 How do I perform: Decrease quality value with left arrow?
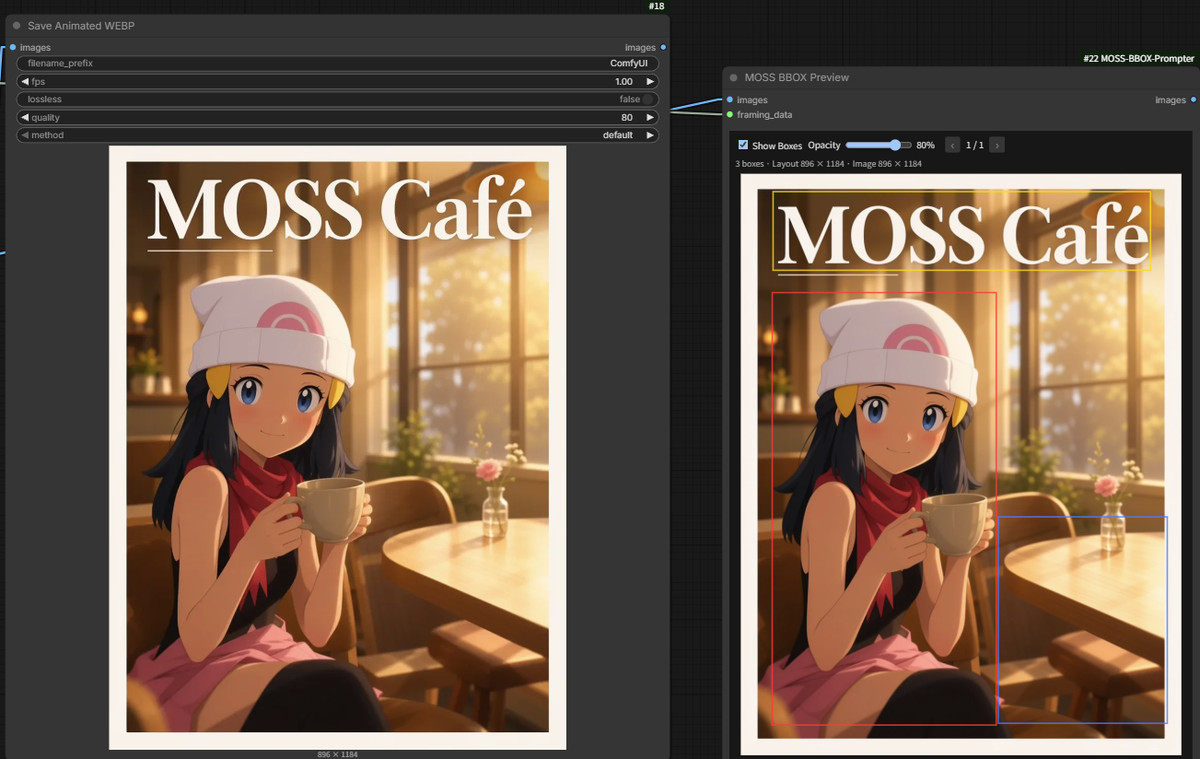click(x=25, y=117)
